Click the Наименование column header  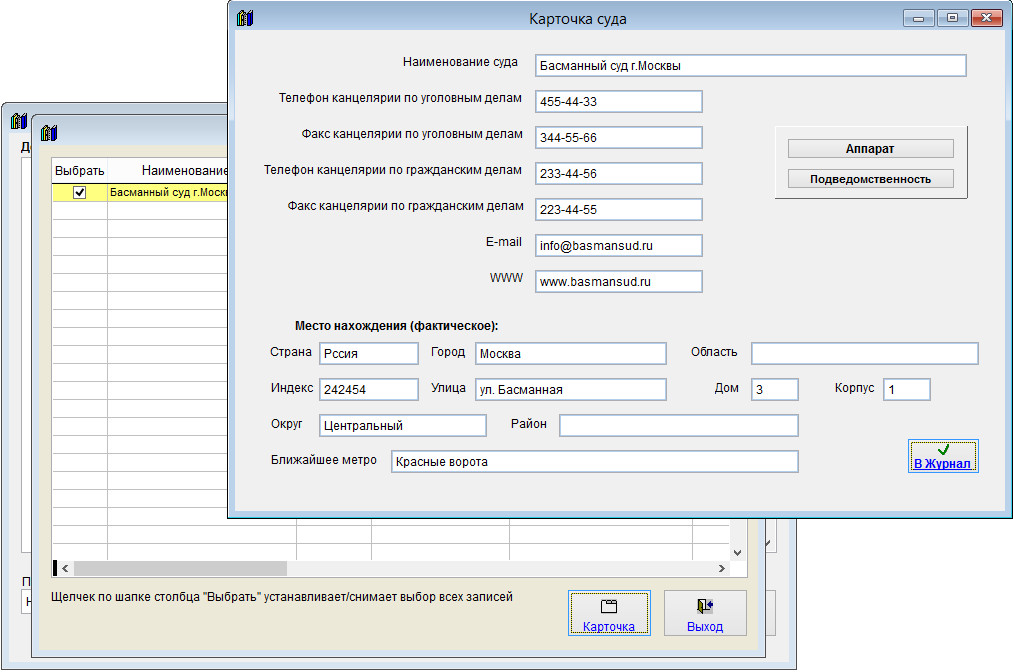point(185,171)
